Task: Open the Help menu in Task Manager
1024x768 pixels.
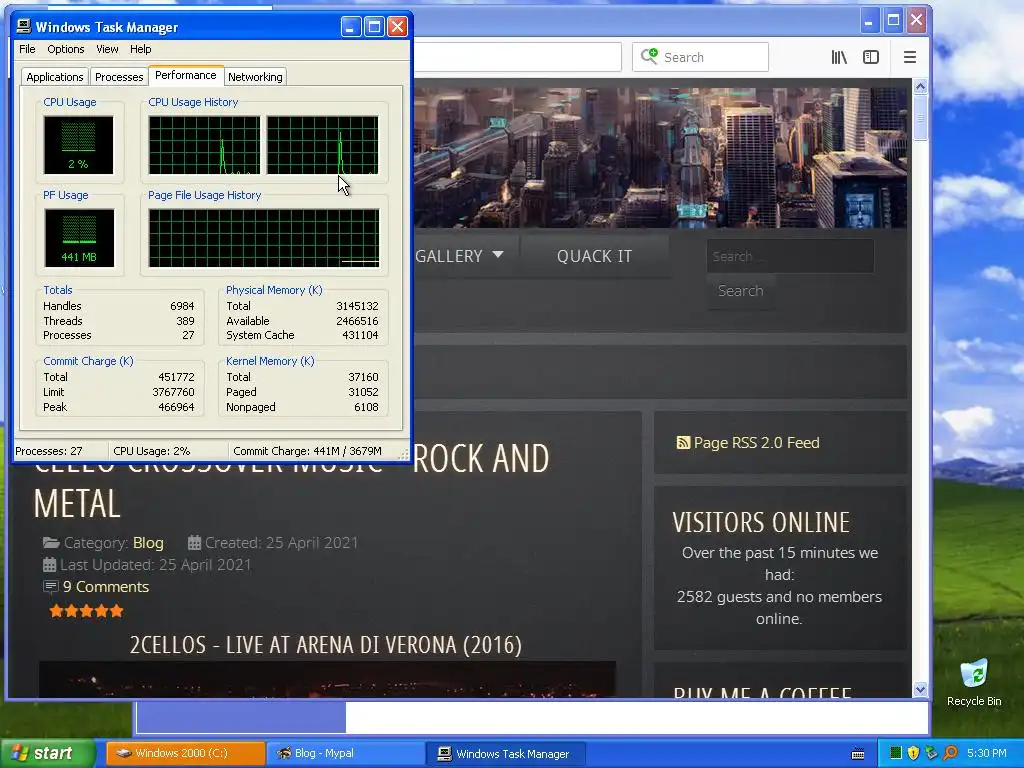Action: coord(140,49)
